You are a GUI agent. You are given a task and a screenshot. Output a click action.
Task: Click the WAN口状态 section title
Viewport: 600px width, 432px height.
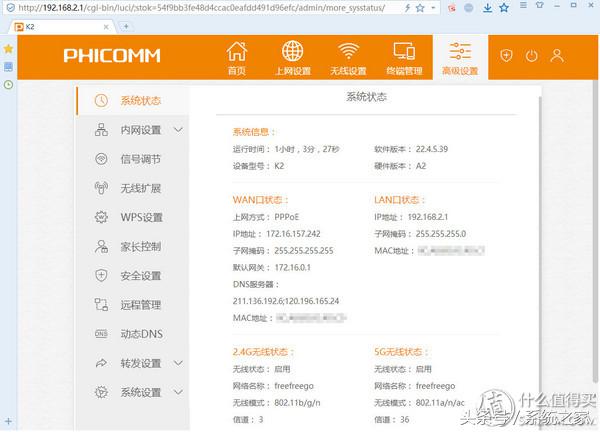pyautogui.click(x=261, y=200)
